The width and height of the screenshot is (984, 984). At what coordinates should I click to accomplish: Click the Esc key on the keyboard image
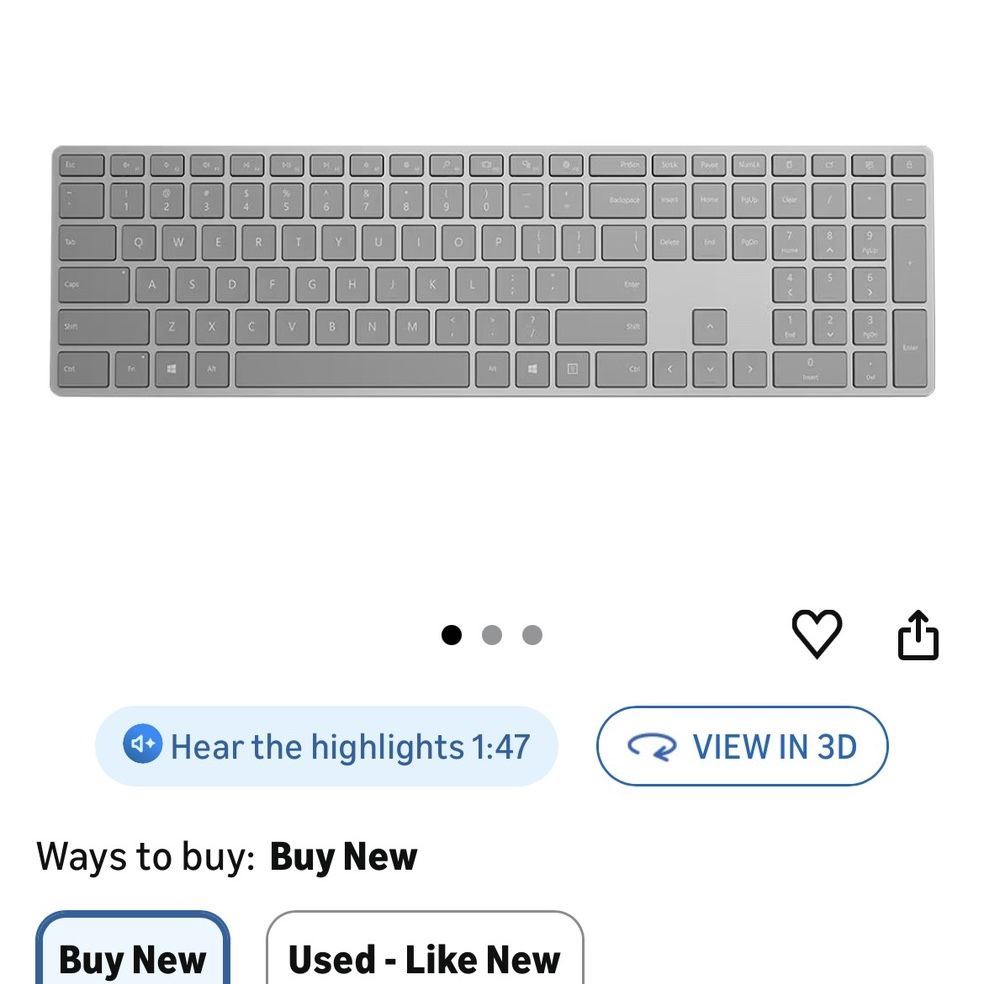pos(82,165)
